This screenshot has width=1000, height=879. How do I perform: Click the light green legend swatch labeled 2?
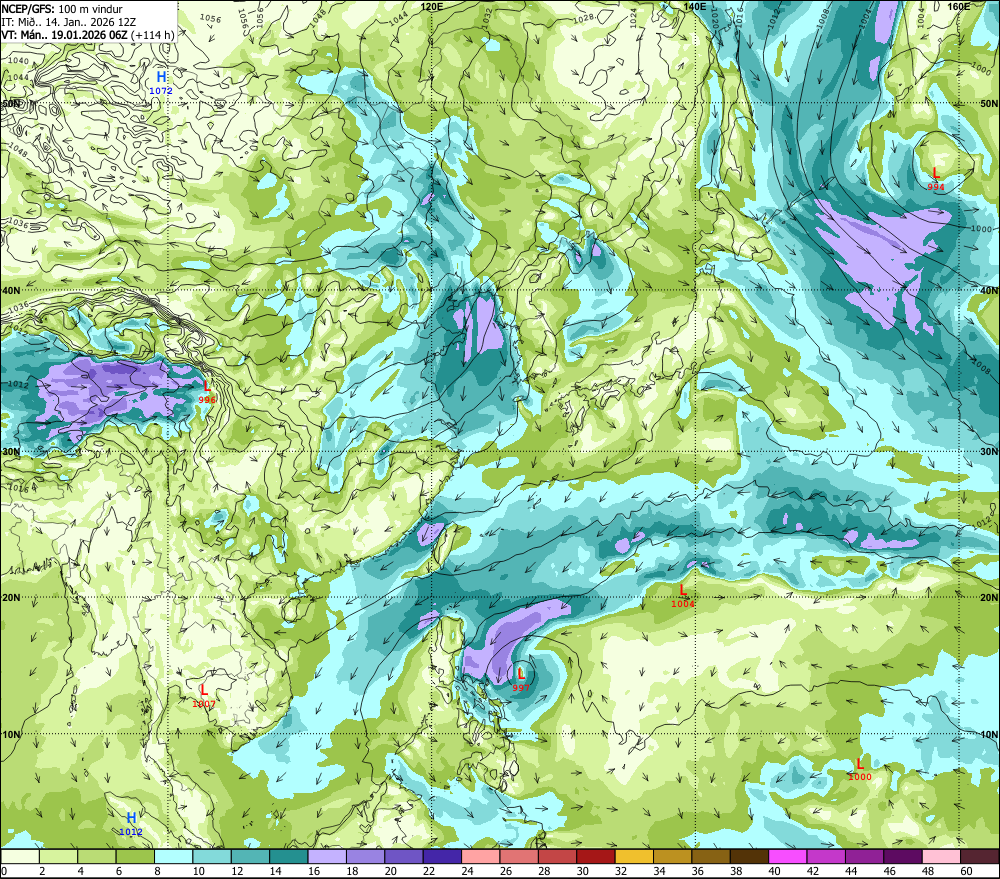click(x=58, y=857)
